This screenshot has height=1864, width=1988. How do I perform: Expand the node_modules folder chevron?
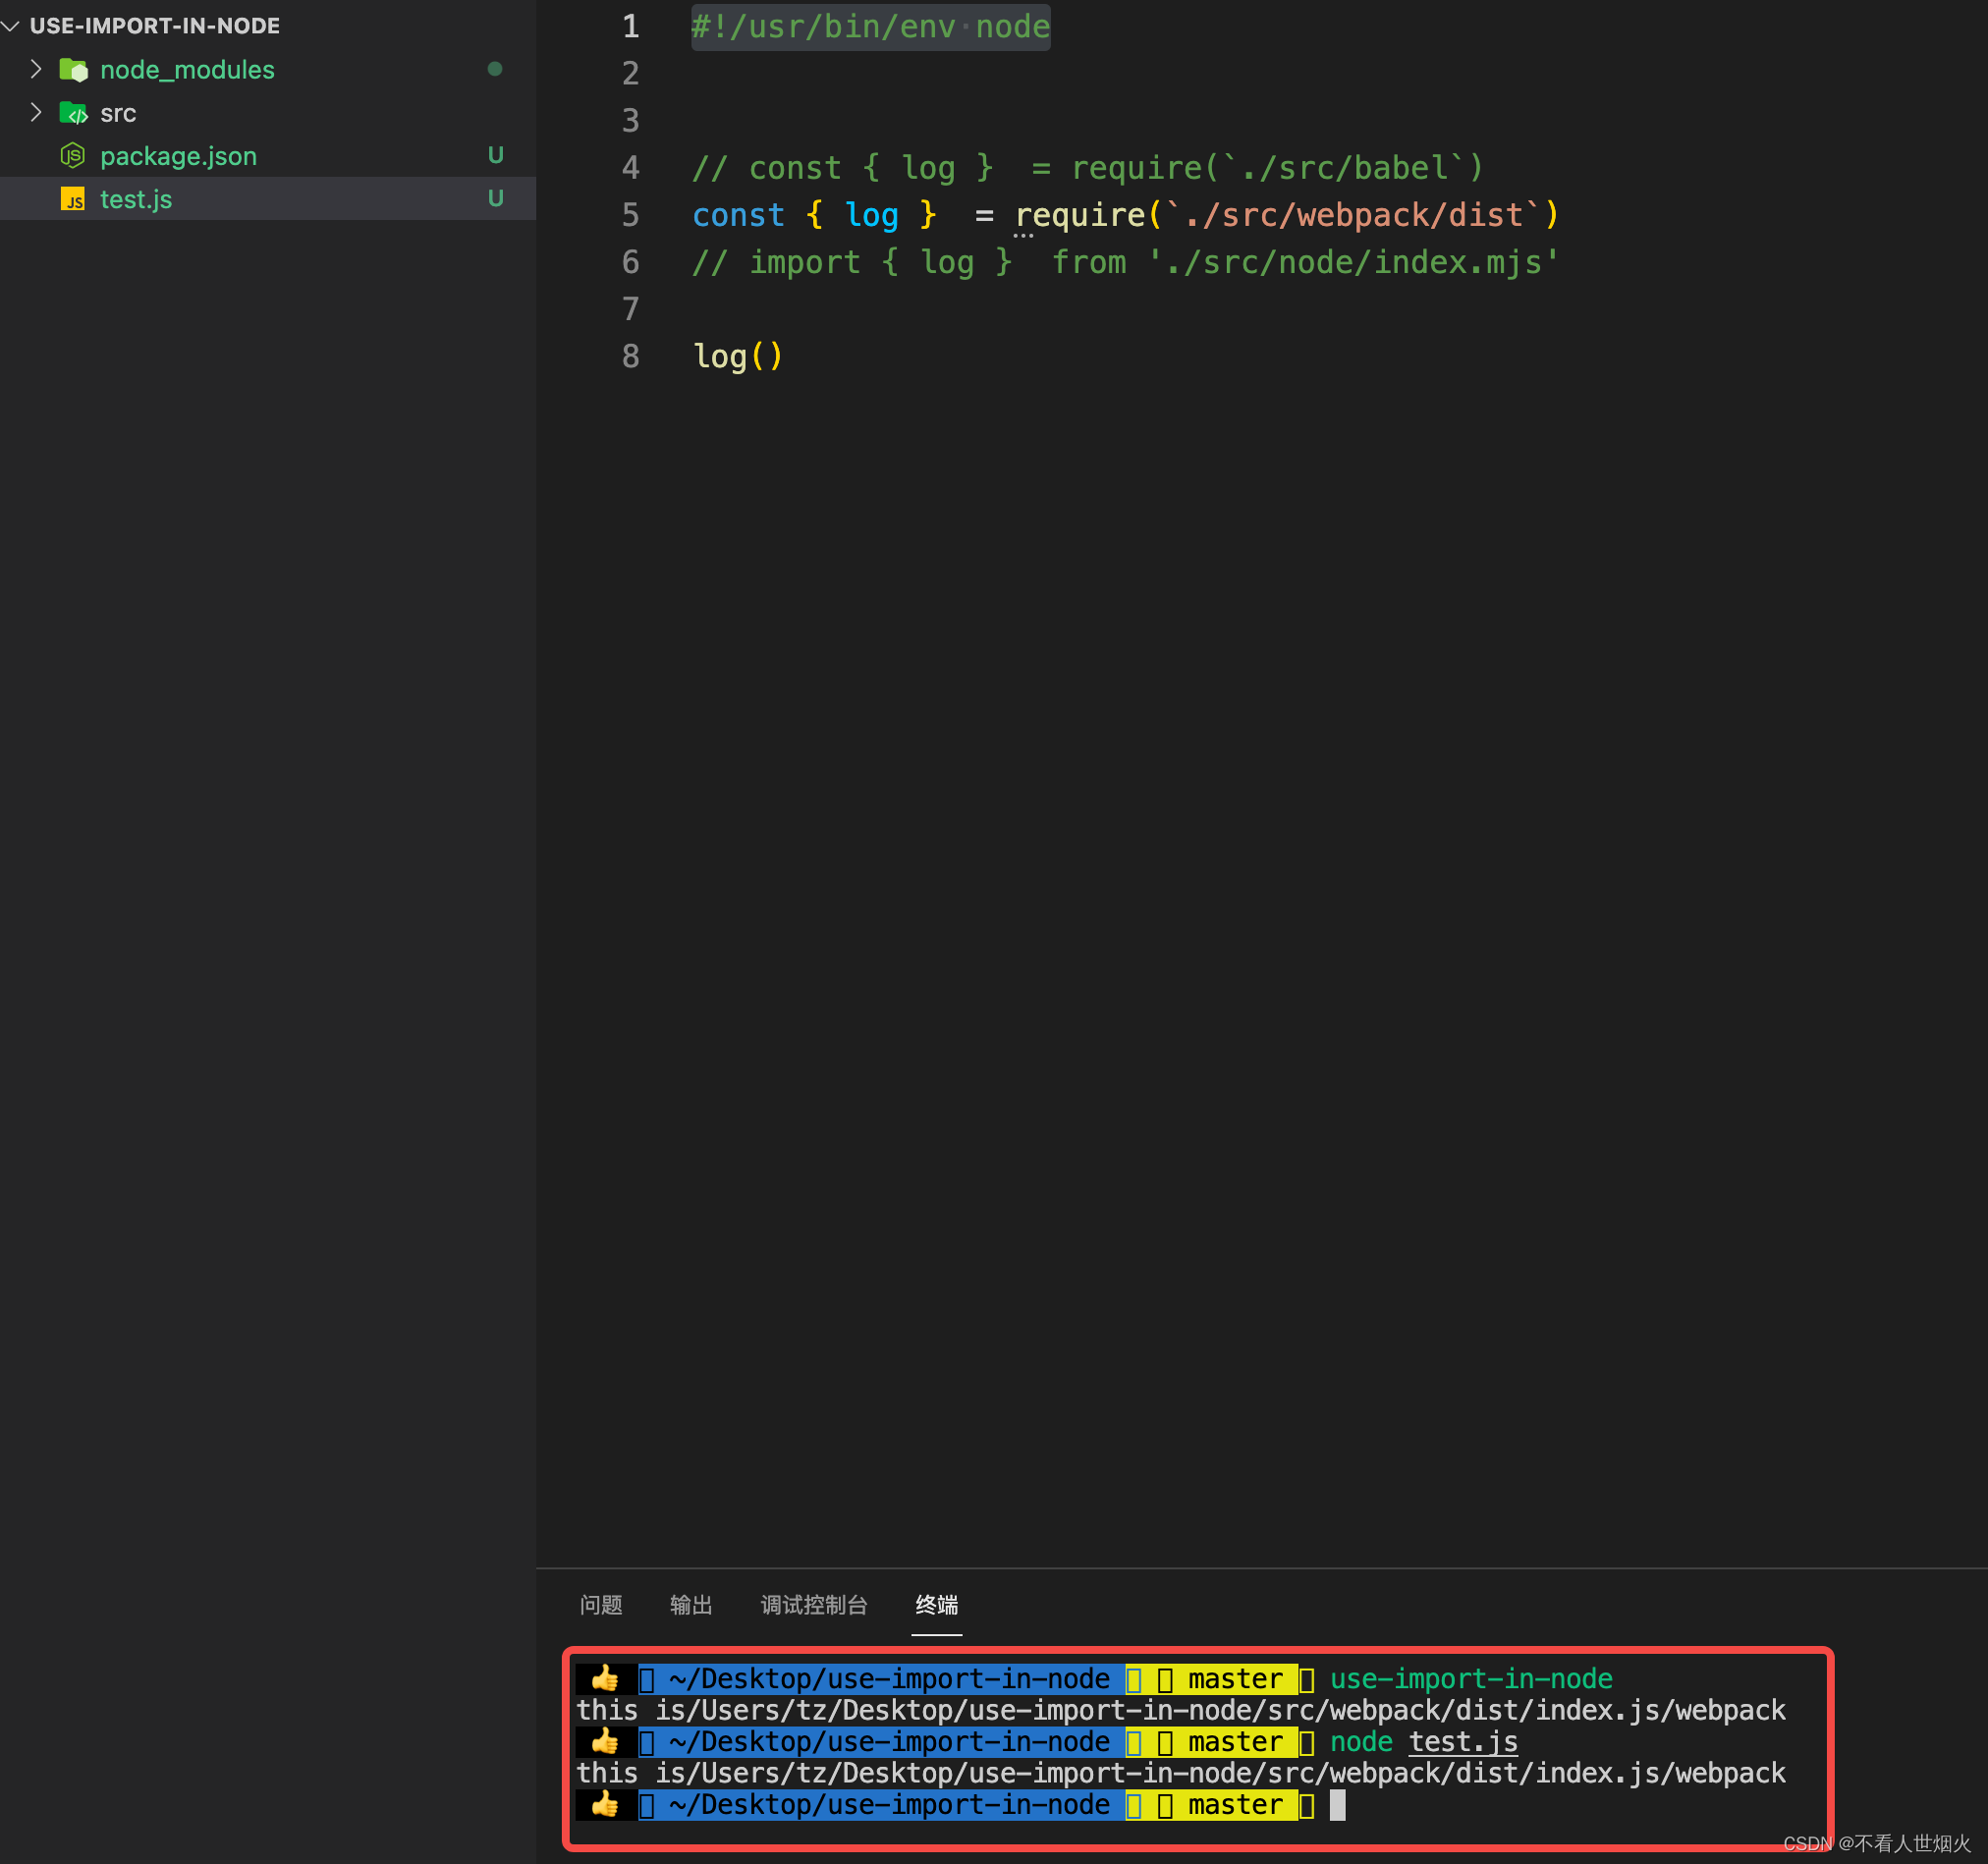click(x=36, y=69)
